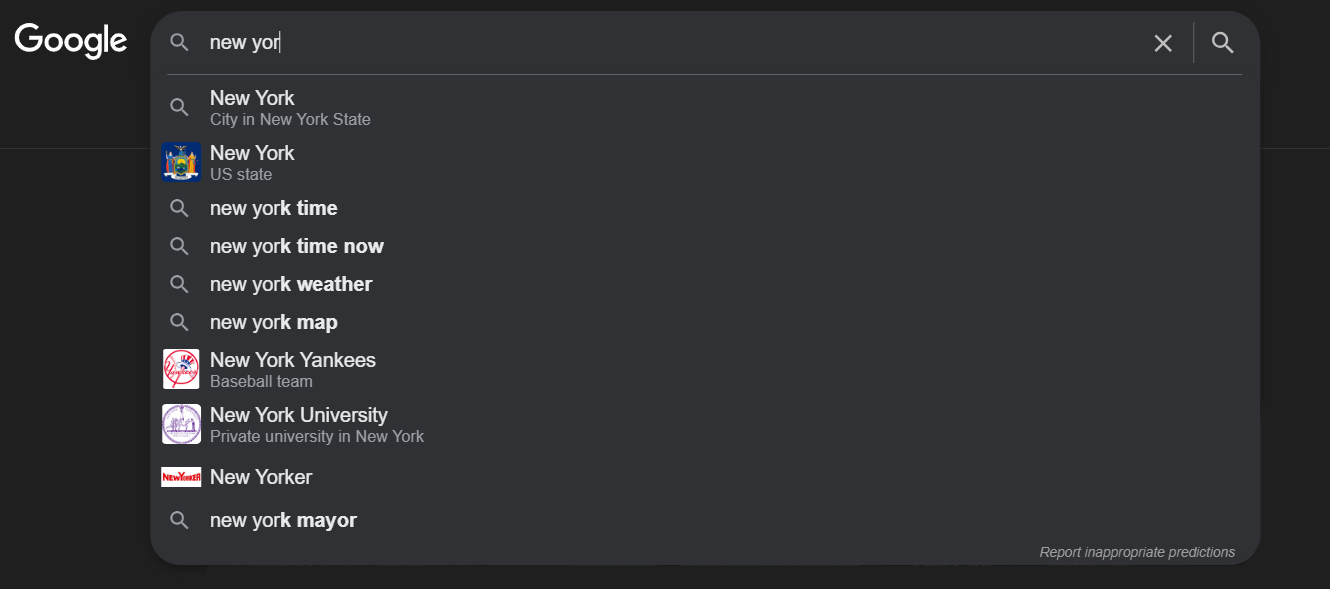
Task: Click the magnifying glass inside the search bar
Action: (x=179, y=43)
